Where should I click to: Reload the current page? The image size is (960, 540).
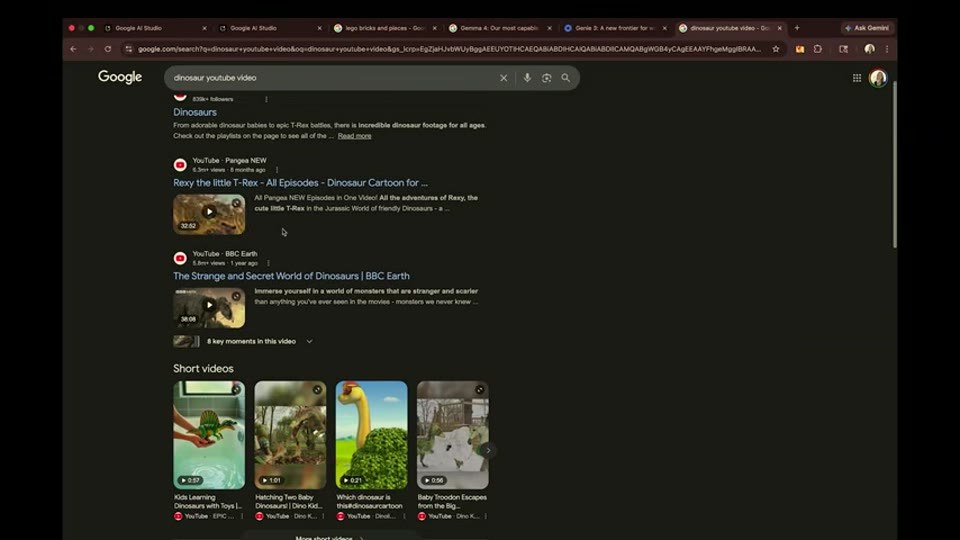108,49
